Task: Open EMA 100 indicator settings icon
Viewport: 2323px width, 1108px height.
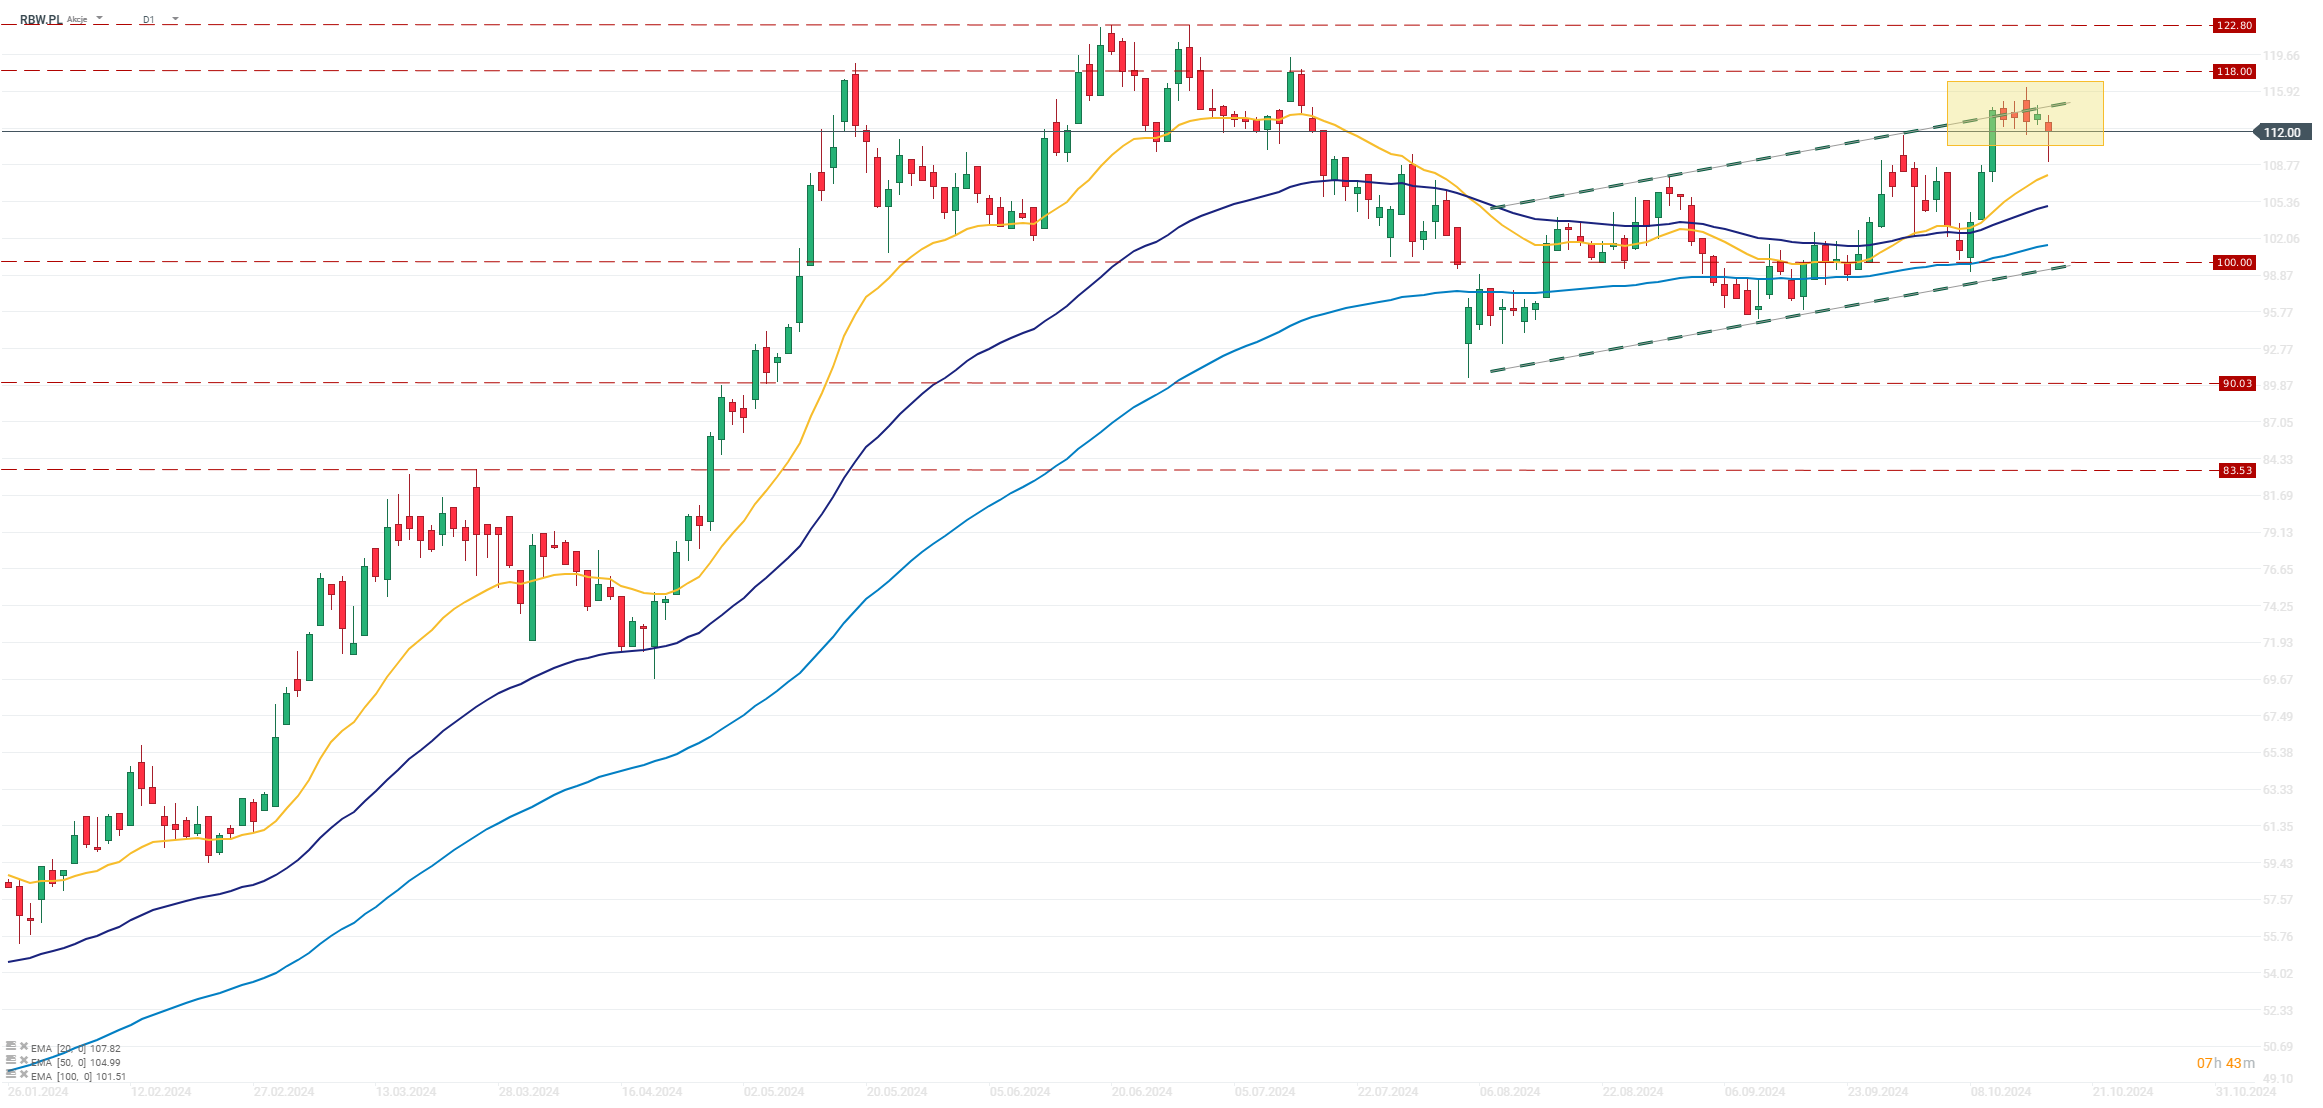Action: tap(11, 1074)
